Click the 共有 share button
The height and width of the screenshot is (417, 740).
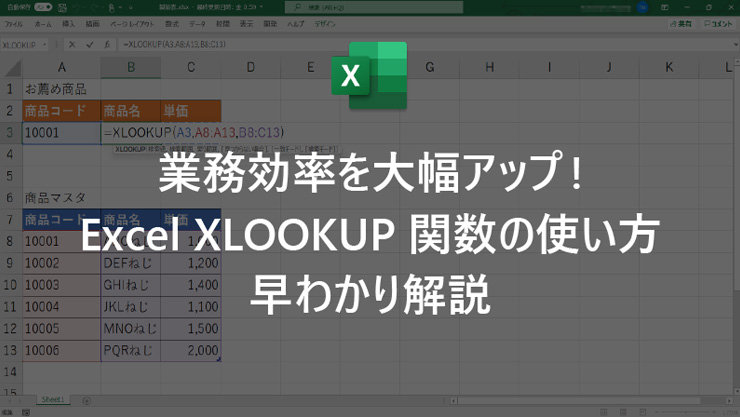point(681,24)
